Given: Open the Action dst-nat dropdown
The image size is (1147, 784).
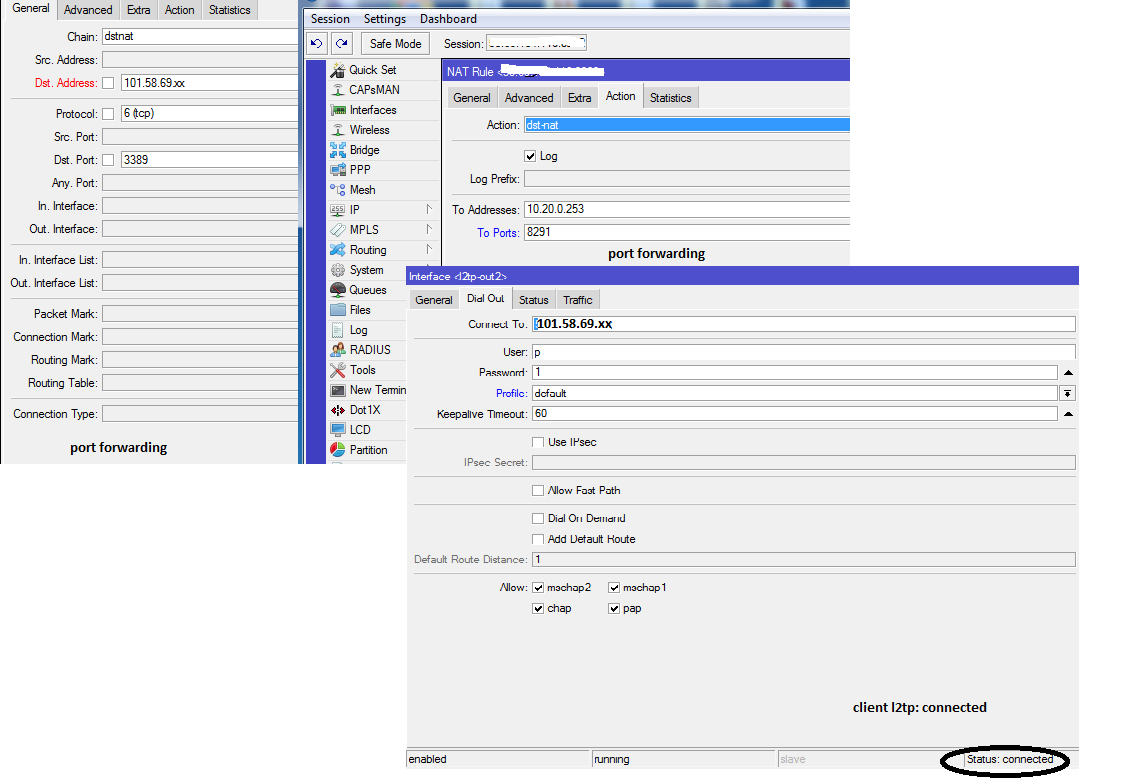Looking at the screenshot, I should [x=687, y=125].
